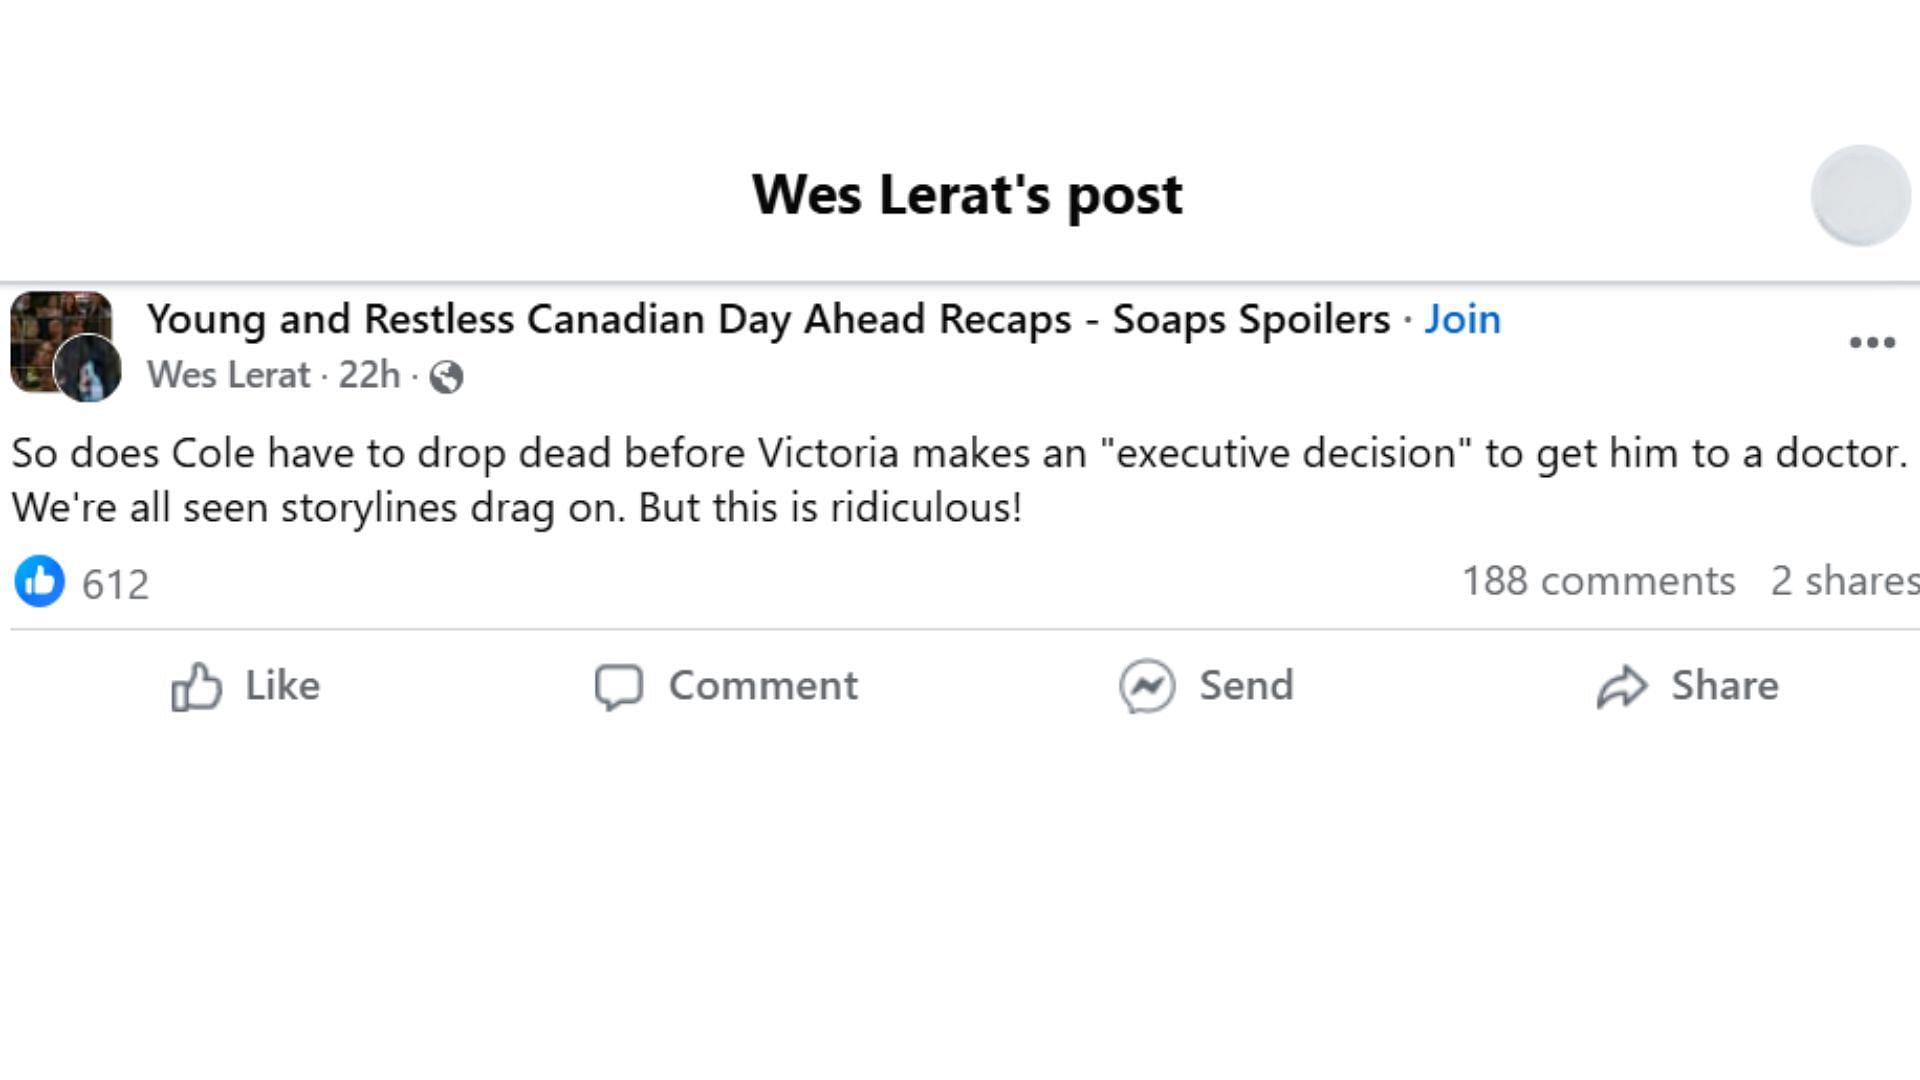This screenshot has height=1080, width=1920.
Task: Click Wes Lerat's small profile picture
Action: click(x=88, y=369)
